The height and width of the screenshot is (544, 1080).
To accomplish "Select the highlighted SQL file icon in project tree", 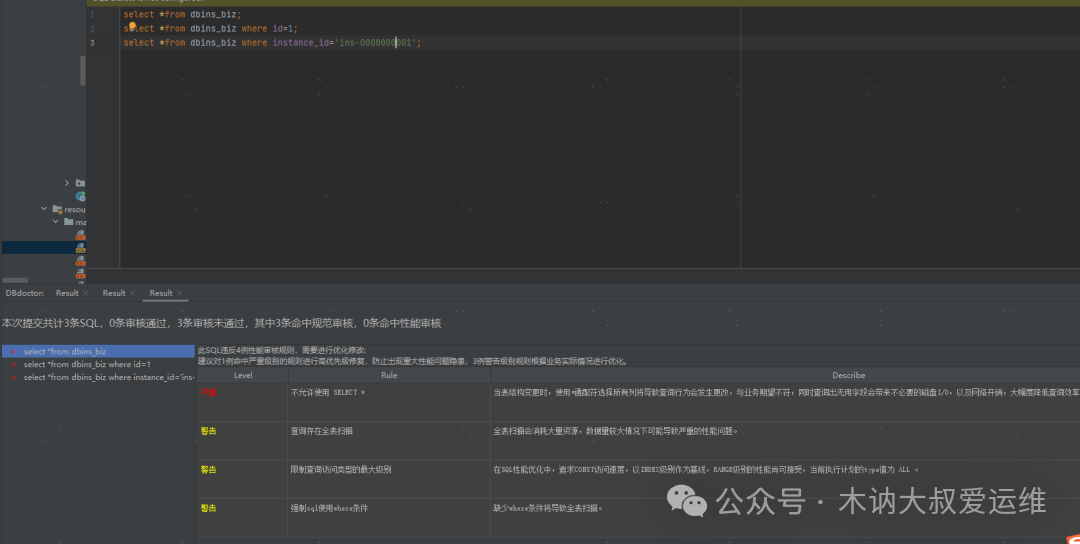I will (x=81, y=248).
